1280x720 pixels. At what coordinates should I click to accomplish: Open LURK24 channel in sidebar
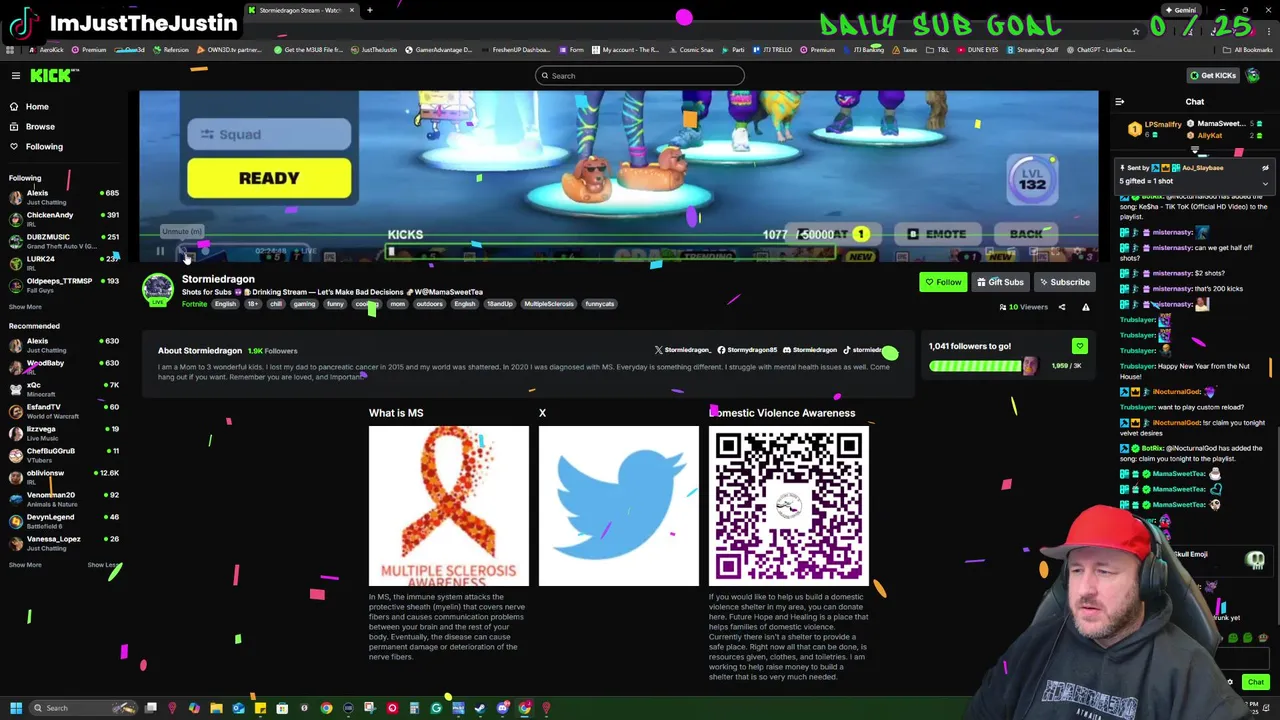[62, 263]
